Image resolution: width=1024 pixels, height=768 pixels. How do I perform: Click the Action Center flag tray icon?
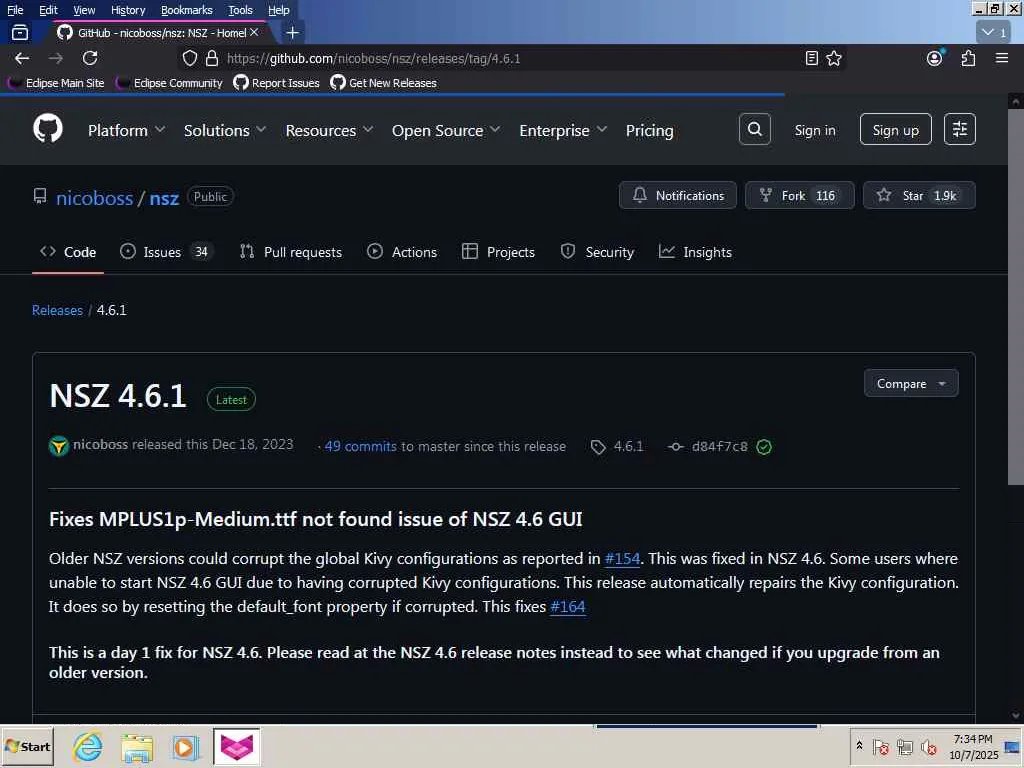point(880,746)
